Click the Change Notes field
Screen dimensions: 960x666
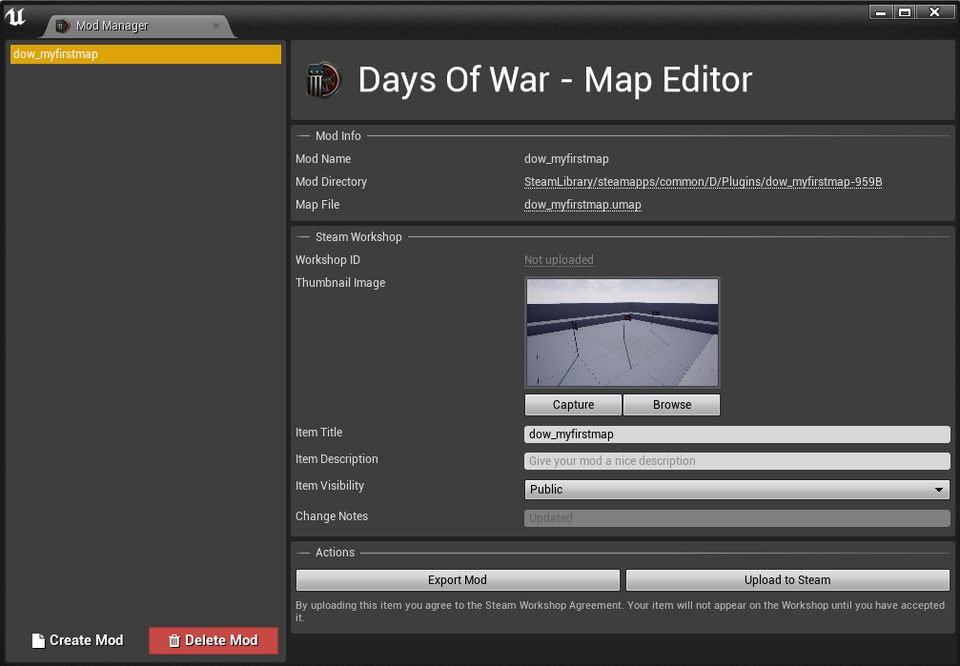point(737,518)
